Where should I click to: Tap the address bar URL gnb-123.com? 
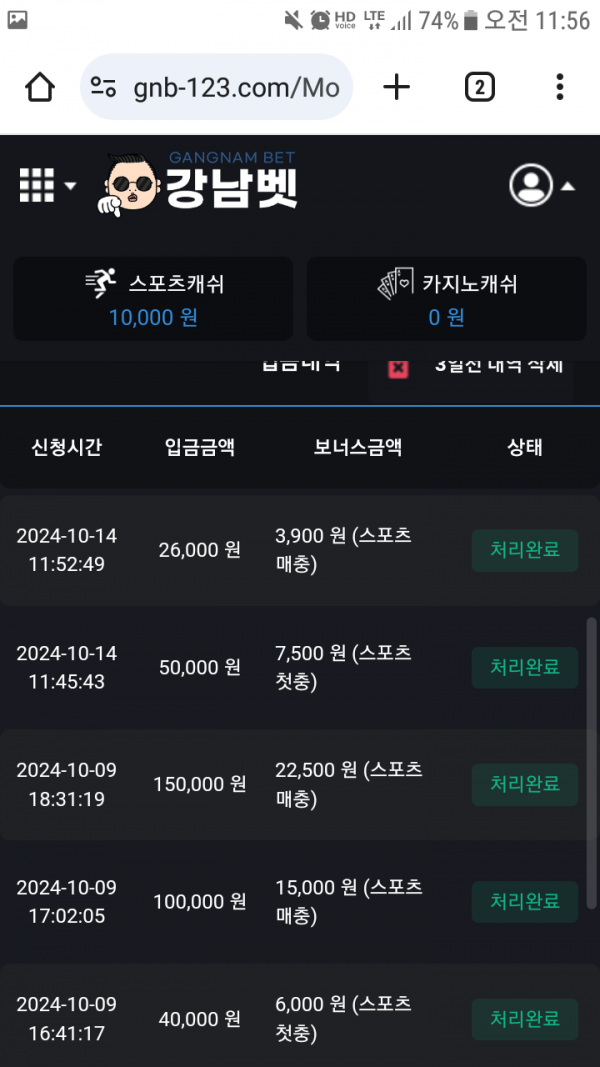(236, 88)
